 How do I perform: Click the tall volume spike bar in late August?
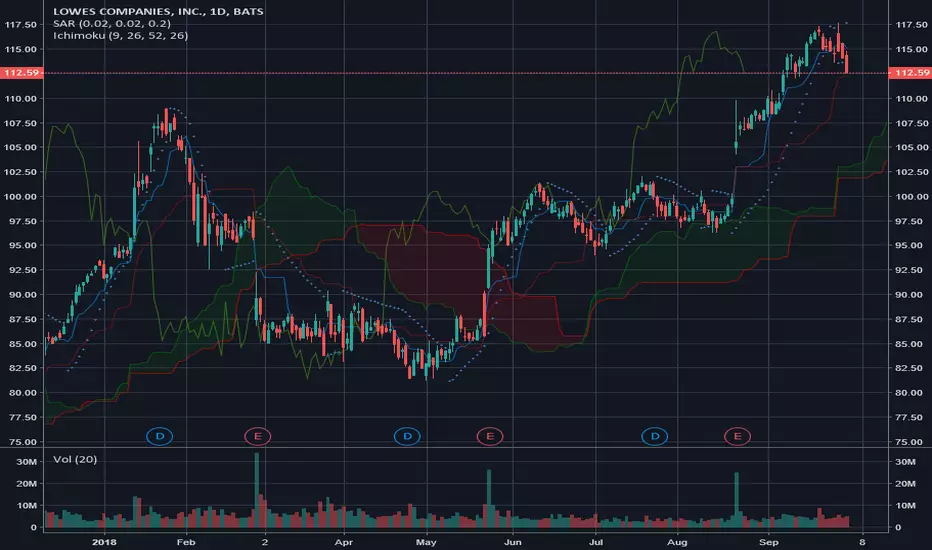click(x=737, y=500)
